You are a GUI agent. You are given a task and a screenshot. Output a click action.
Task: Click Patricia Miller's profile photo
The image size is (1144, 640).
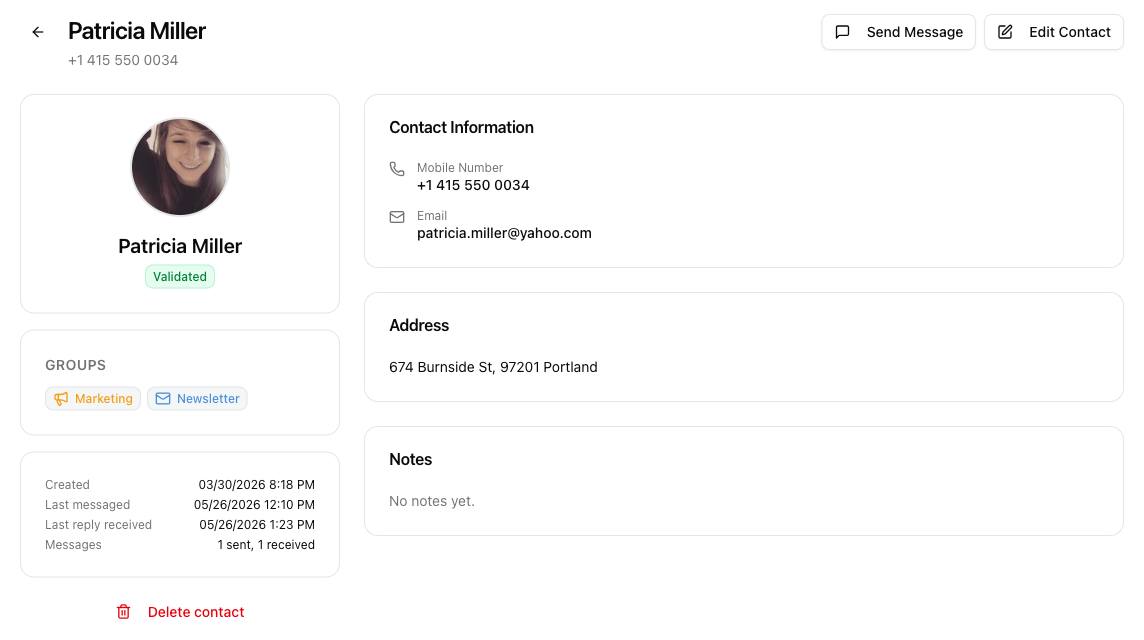180,167
